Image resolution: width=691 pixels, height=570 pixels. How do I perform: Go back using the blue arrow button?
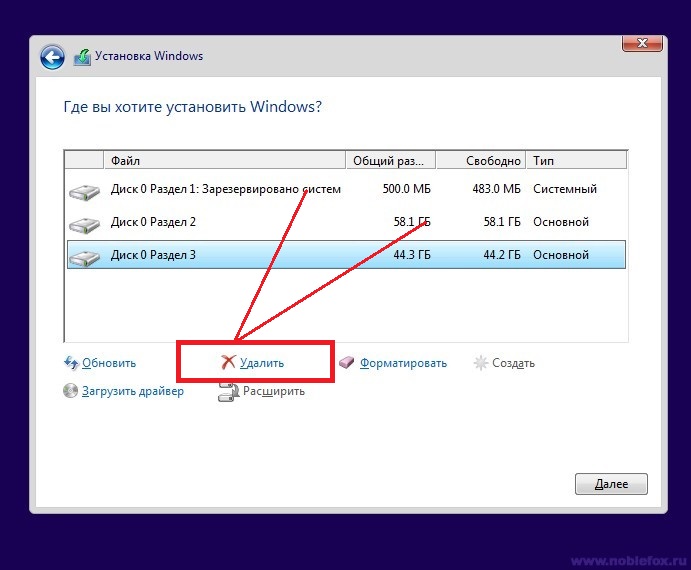click(x=52, y=57)
